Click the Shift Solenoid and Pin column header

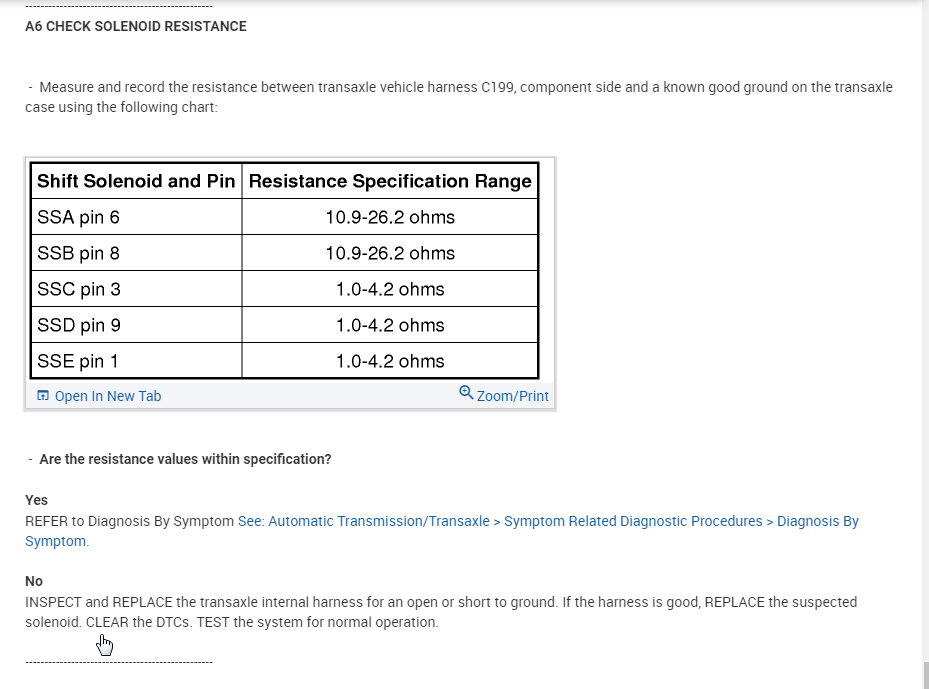pyautogui.click(x=136, y=181)
